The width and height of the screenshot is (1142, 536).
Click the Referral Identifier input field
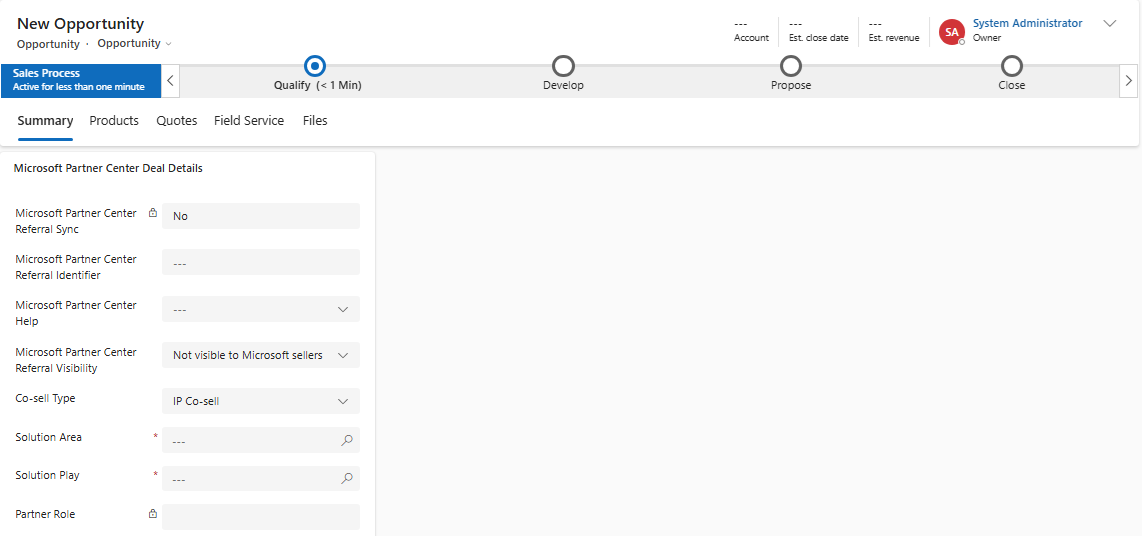pos(261,262)
